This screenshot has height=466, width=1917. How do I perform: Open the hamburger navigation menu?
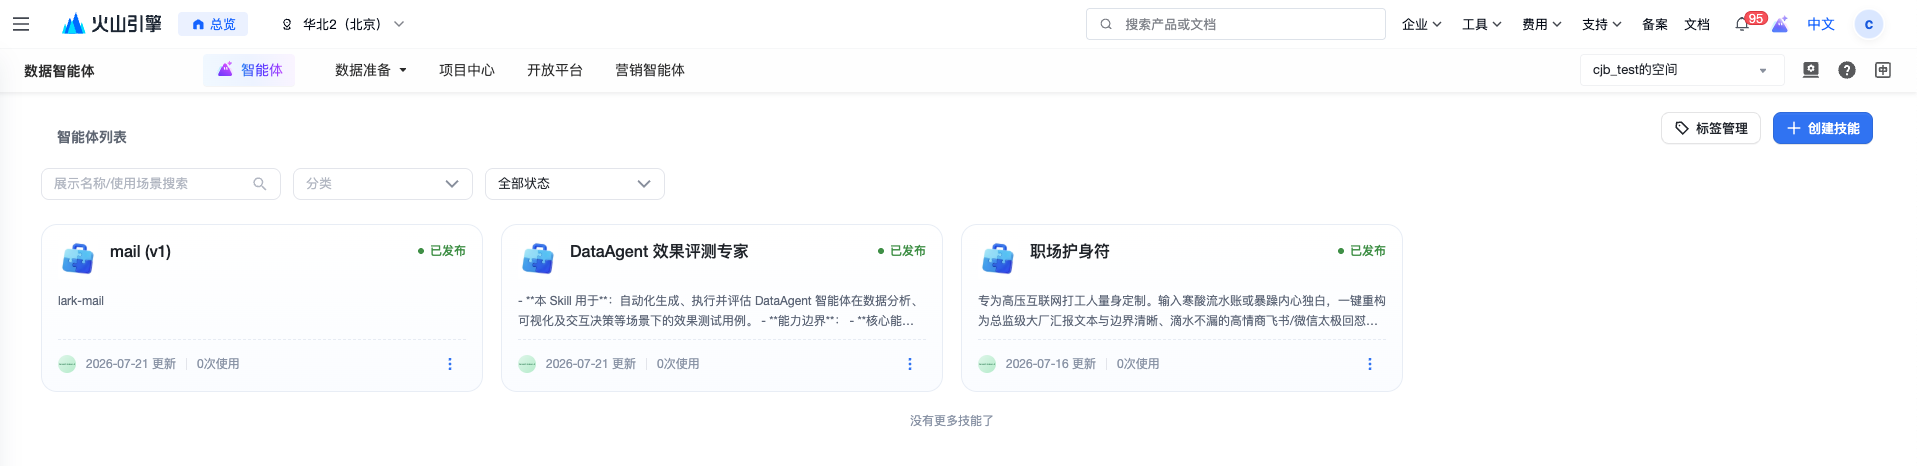point(20,24)
